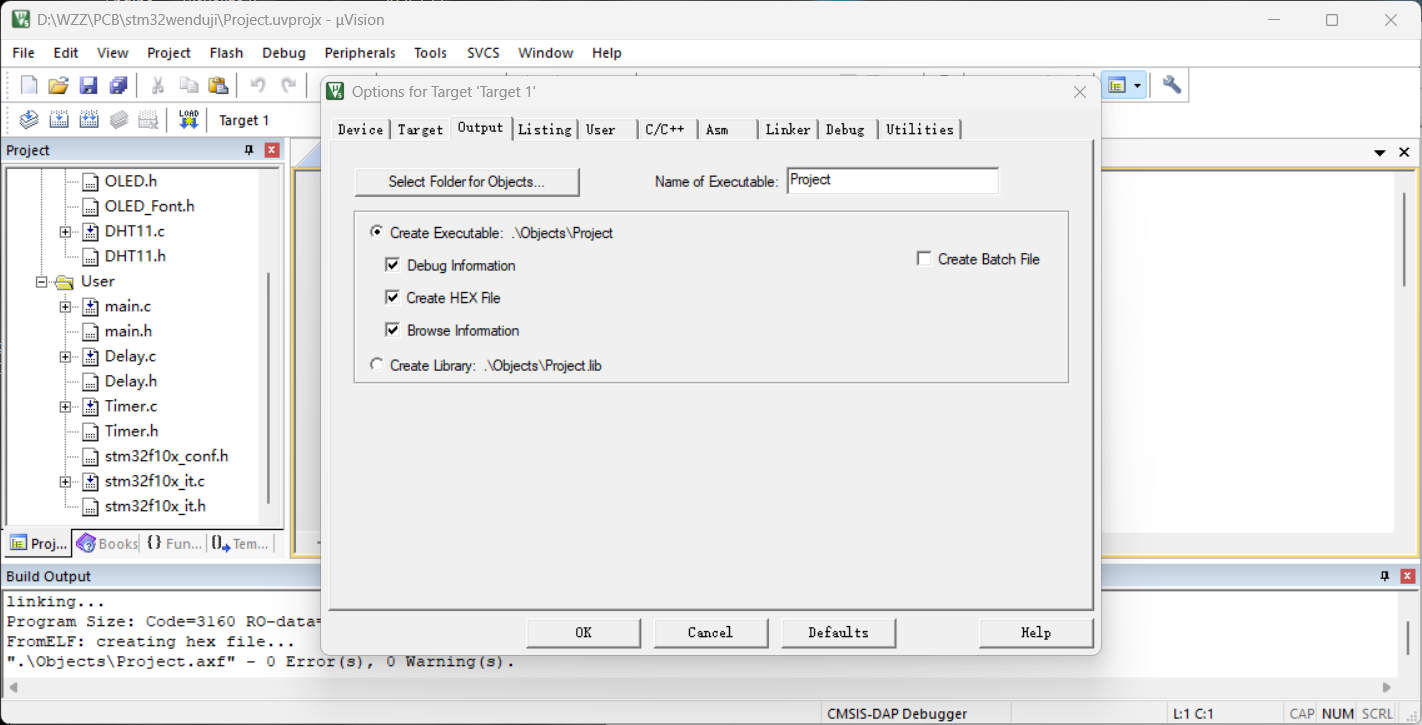The image size is (1422, 725).
Task: Click the Redo arrow icon
Action: click(x=288, y=86)
